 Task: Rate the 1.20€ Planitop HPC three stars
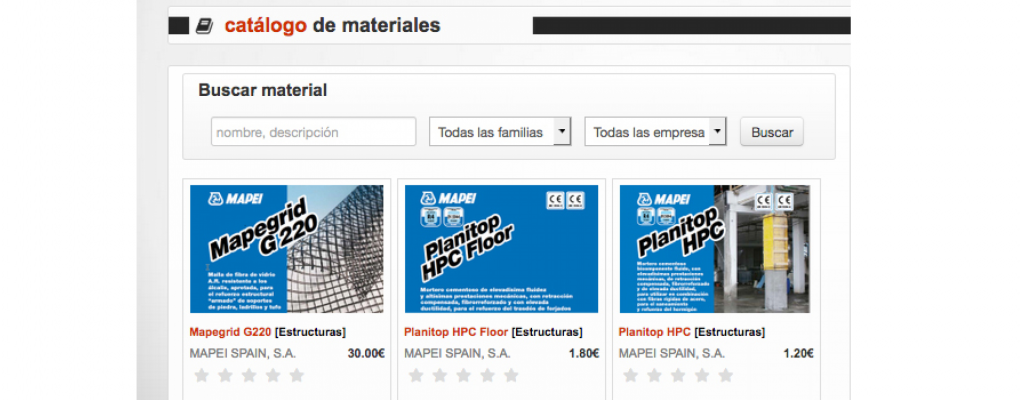point(678,375)
